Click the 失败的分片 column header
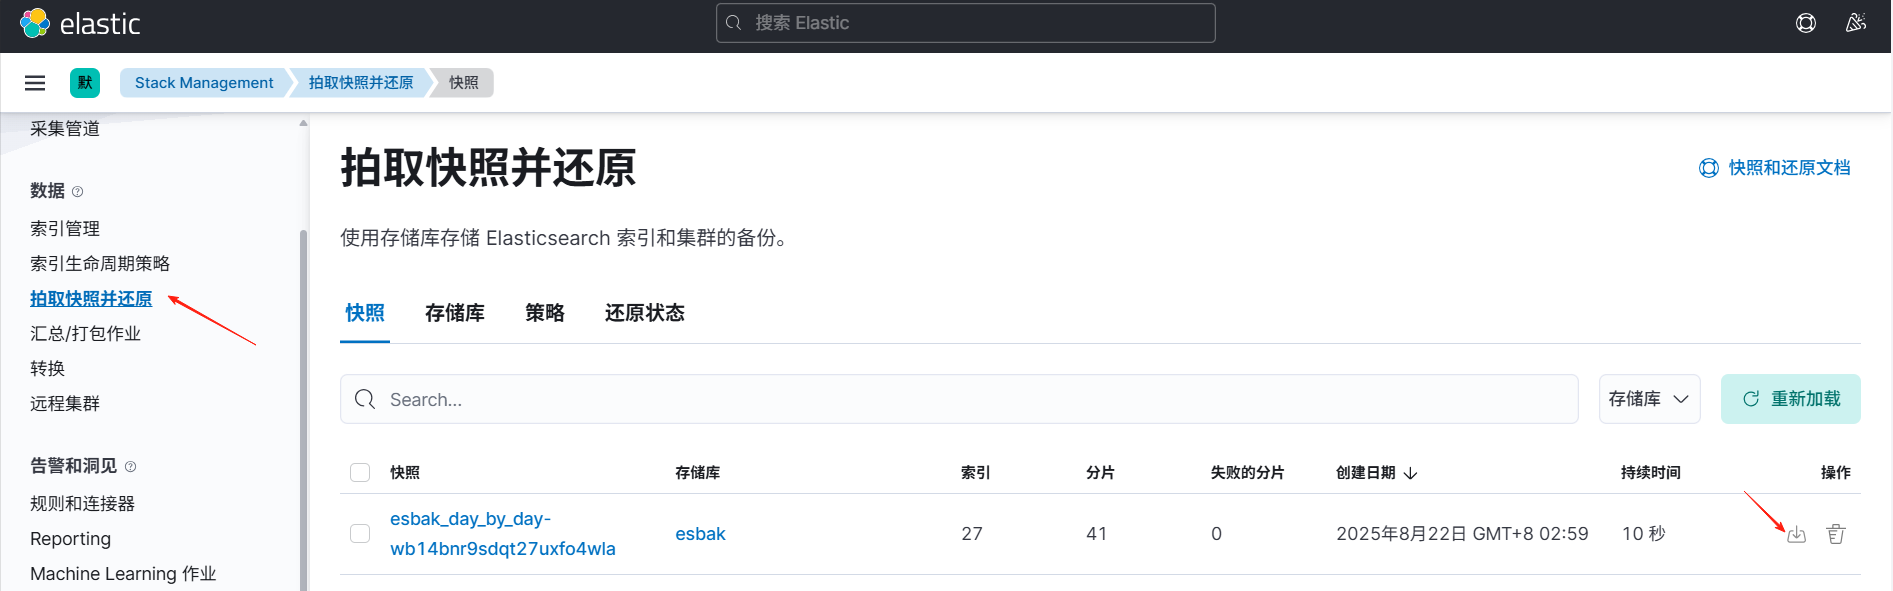1893x591 pixels. (x=1247, y=473)
